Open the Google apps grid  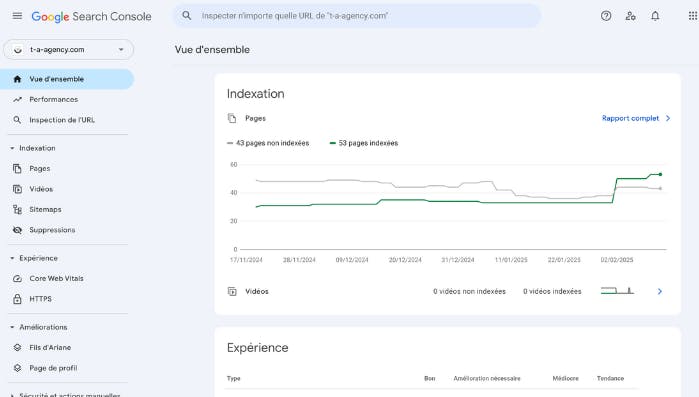(x=693, y=16)
